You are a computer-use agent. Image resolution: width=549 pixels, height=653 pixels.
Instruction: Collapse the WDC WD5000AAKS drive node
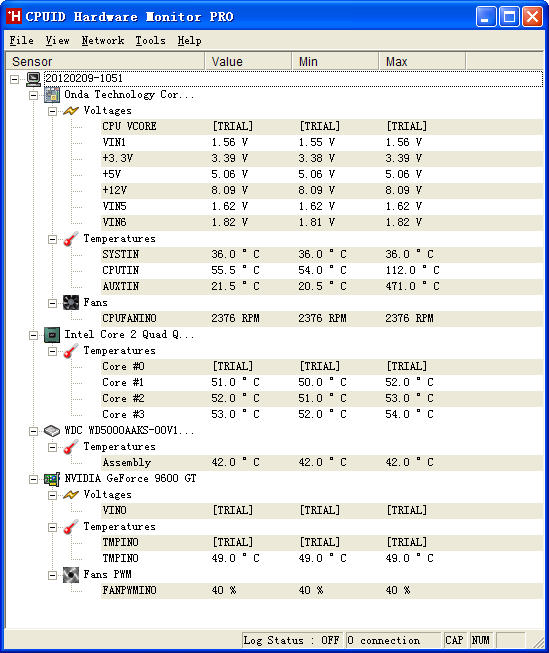click(33, 431)
